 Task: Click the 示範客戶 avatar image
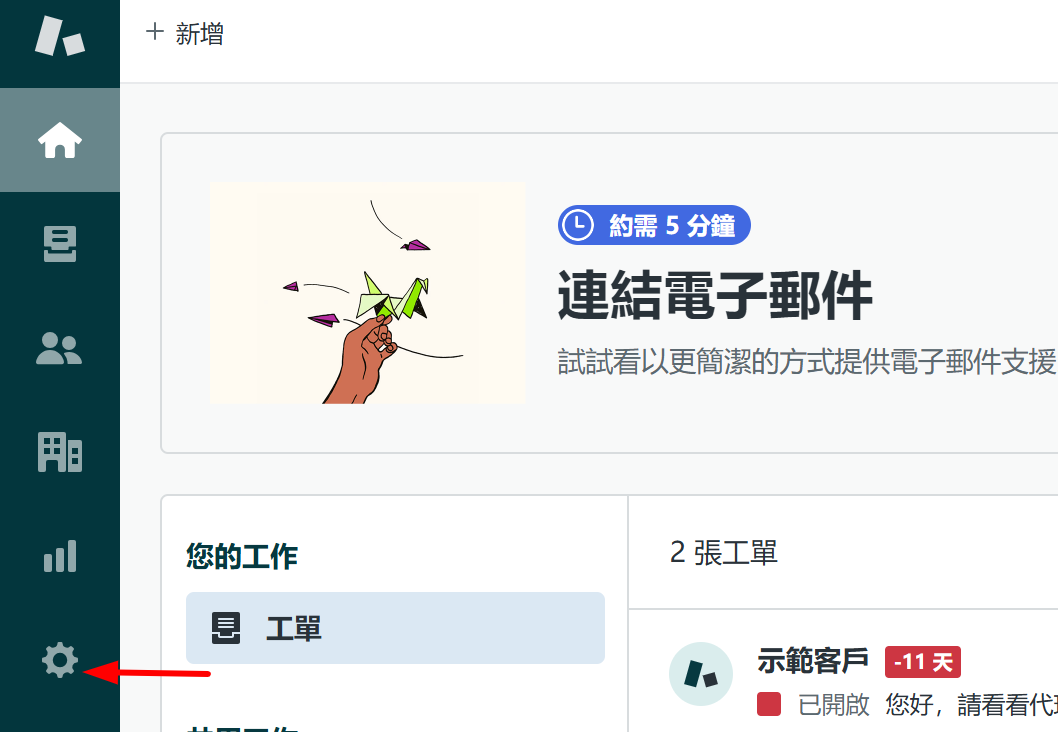(701, 674)
